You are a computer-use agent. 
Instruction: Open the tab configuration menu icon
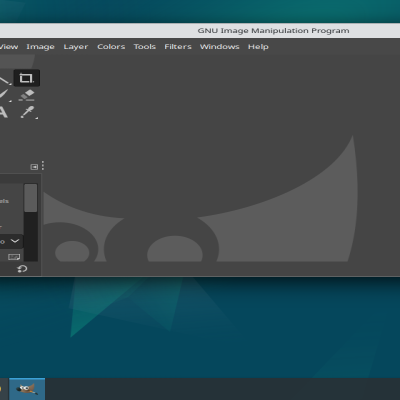tap(34, 167)
